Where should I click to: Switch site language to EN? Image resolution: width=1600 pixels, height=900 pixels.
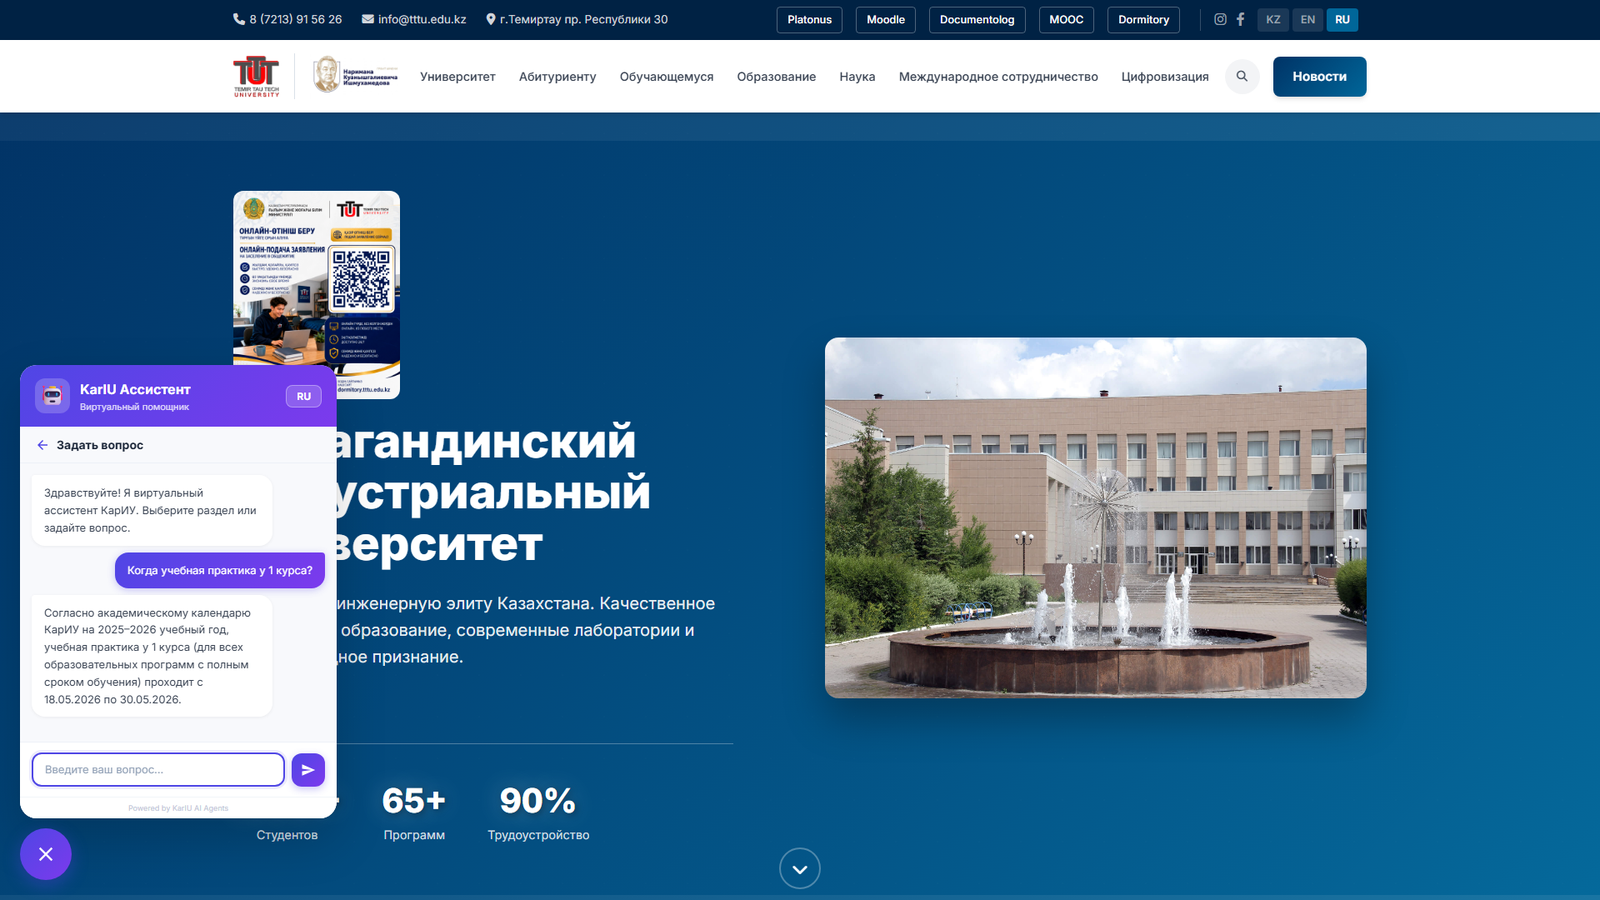[1308, 20]
